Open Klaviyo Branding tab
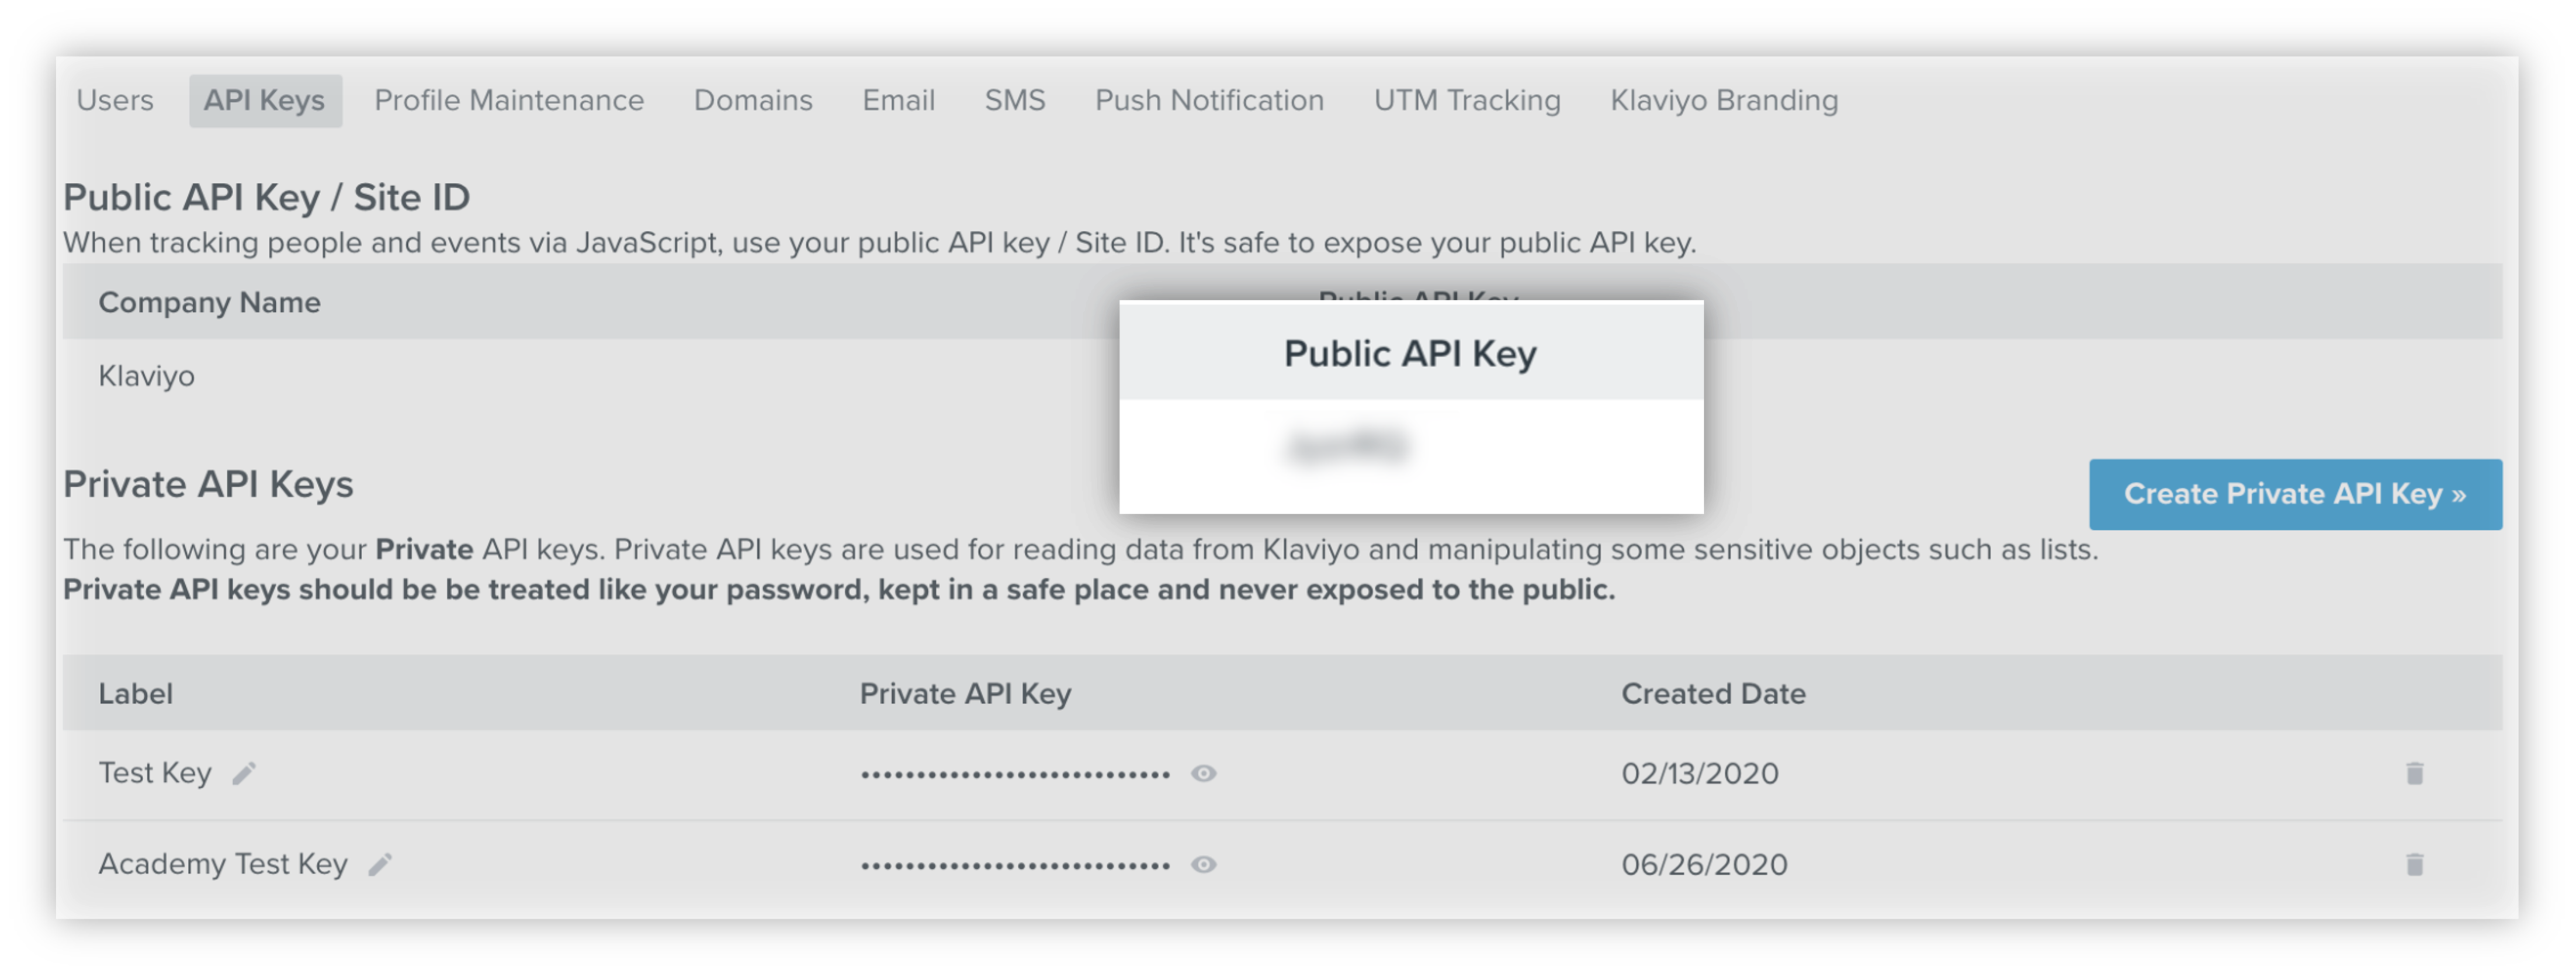The width and height of the screenshot is (2576, 977). 1724,100
